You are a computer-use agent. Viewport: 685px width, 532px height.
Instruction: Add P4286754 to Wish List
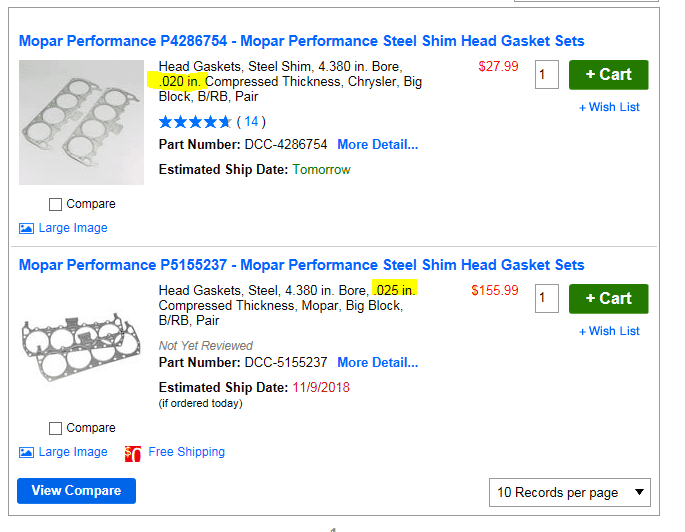click(609, 107)
